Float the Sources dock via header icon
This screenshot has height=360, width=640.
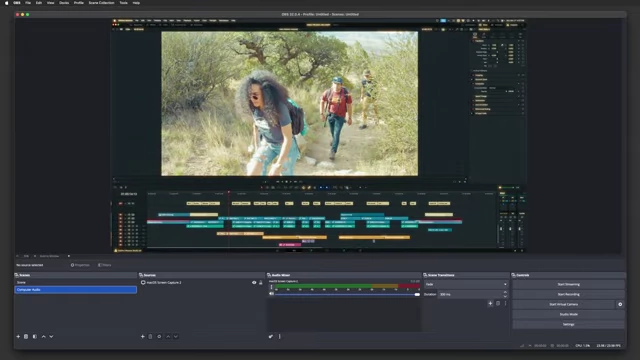pos(141,275)
